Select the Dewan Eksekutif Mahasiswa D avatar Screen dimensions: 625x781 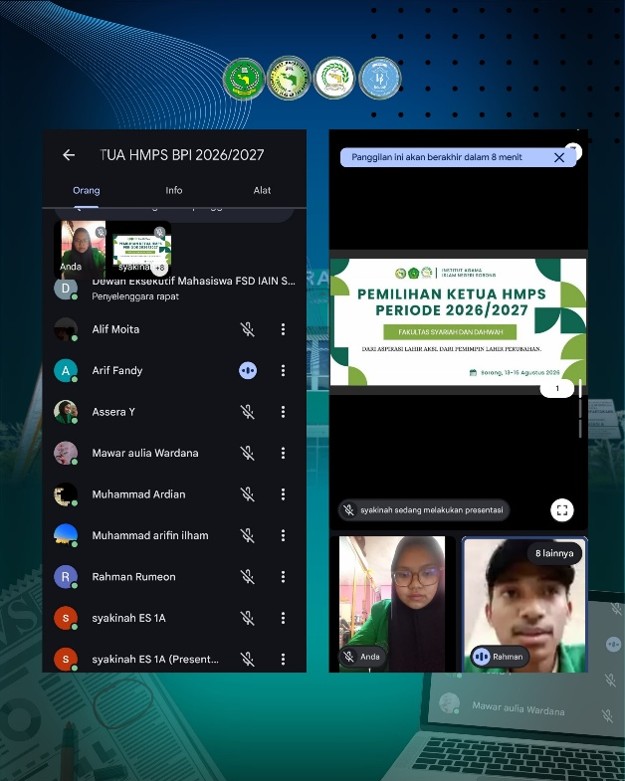pos(66,289)
